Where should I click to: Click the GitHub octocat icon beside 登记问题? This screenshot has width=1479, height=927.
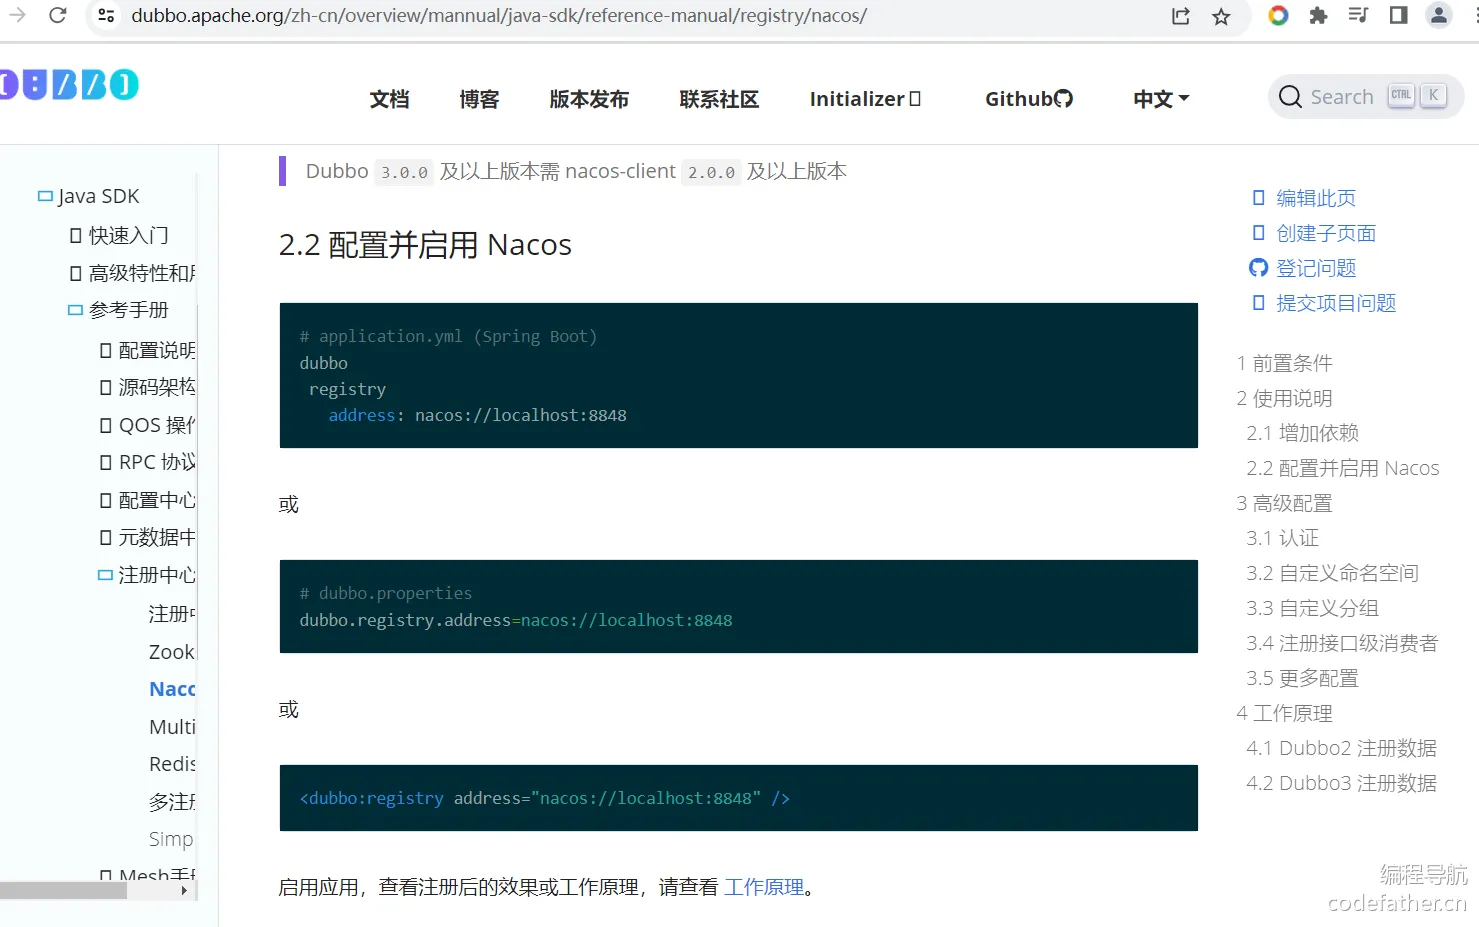(1258, 268)
